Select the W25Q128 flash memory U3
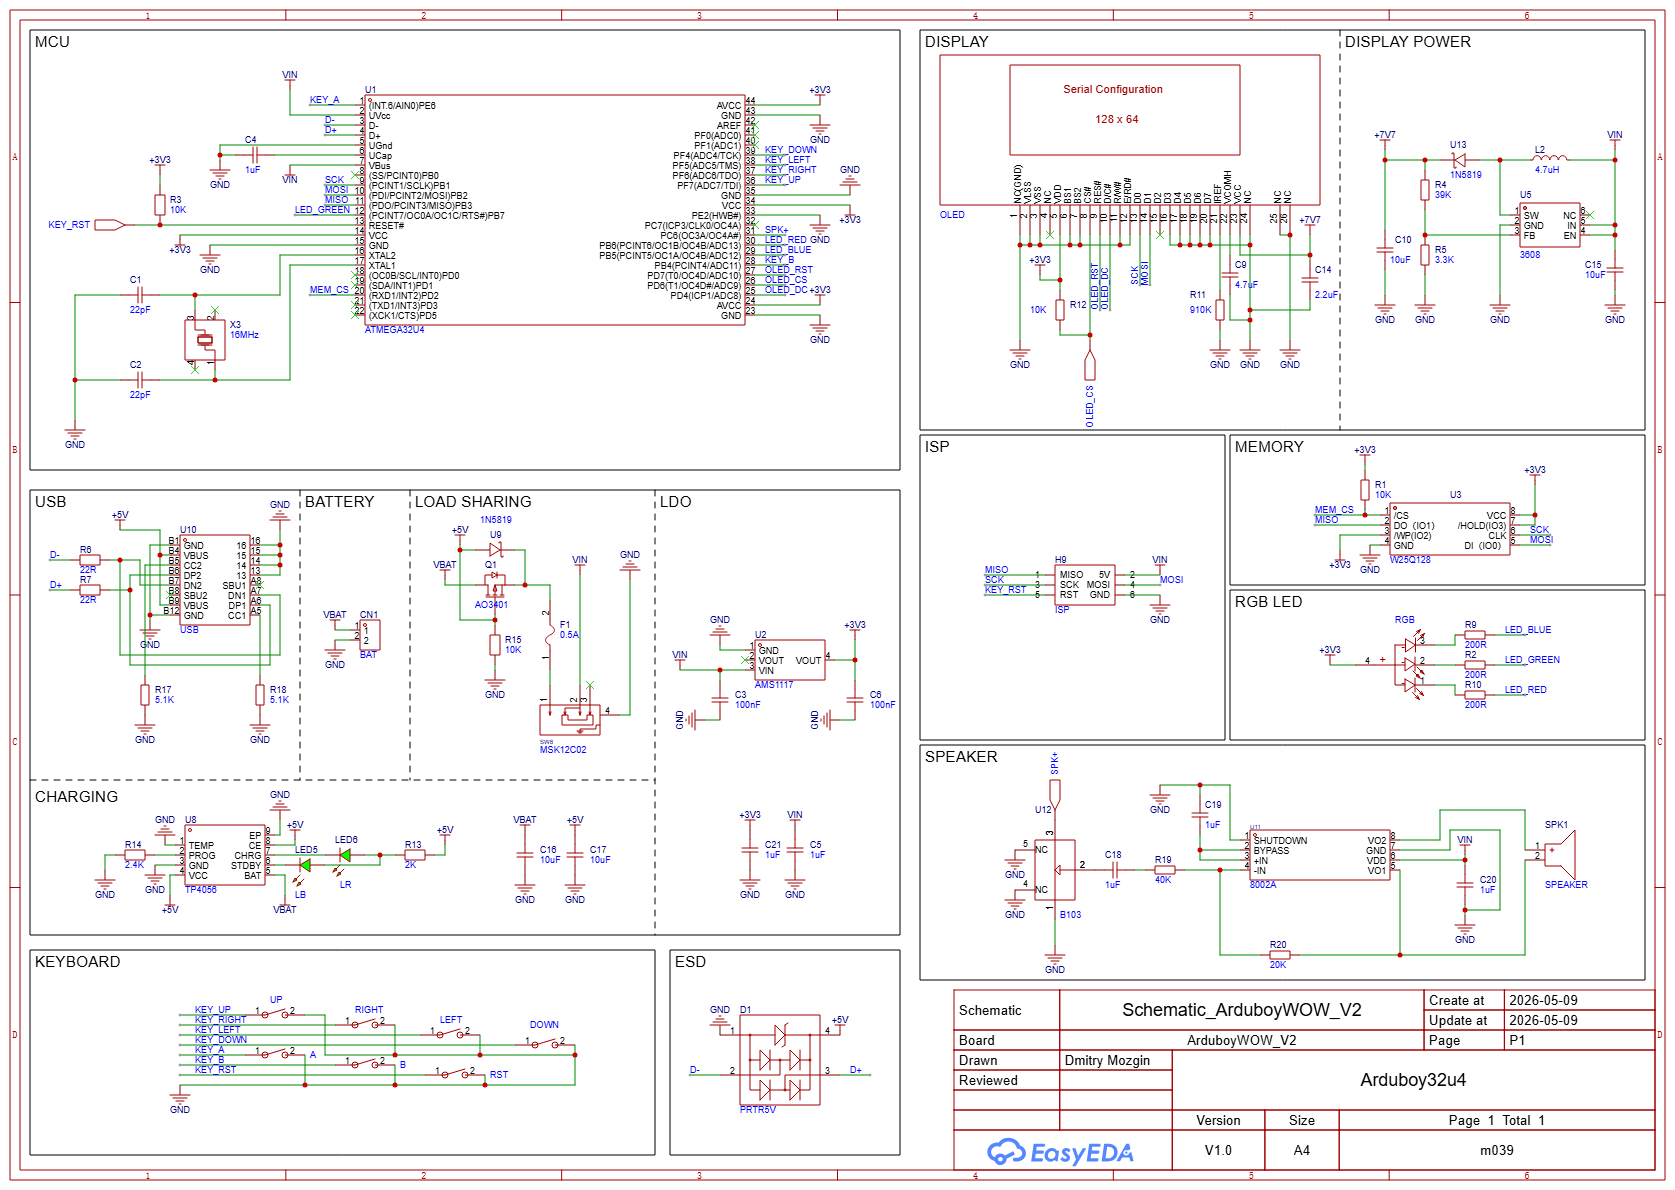 click(1451, 530)
